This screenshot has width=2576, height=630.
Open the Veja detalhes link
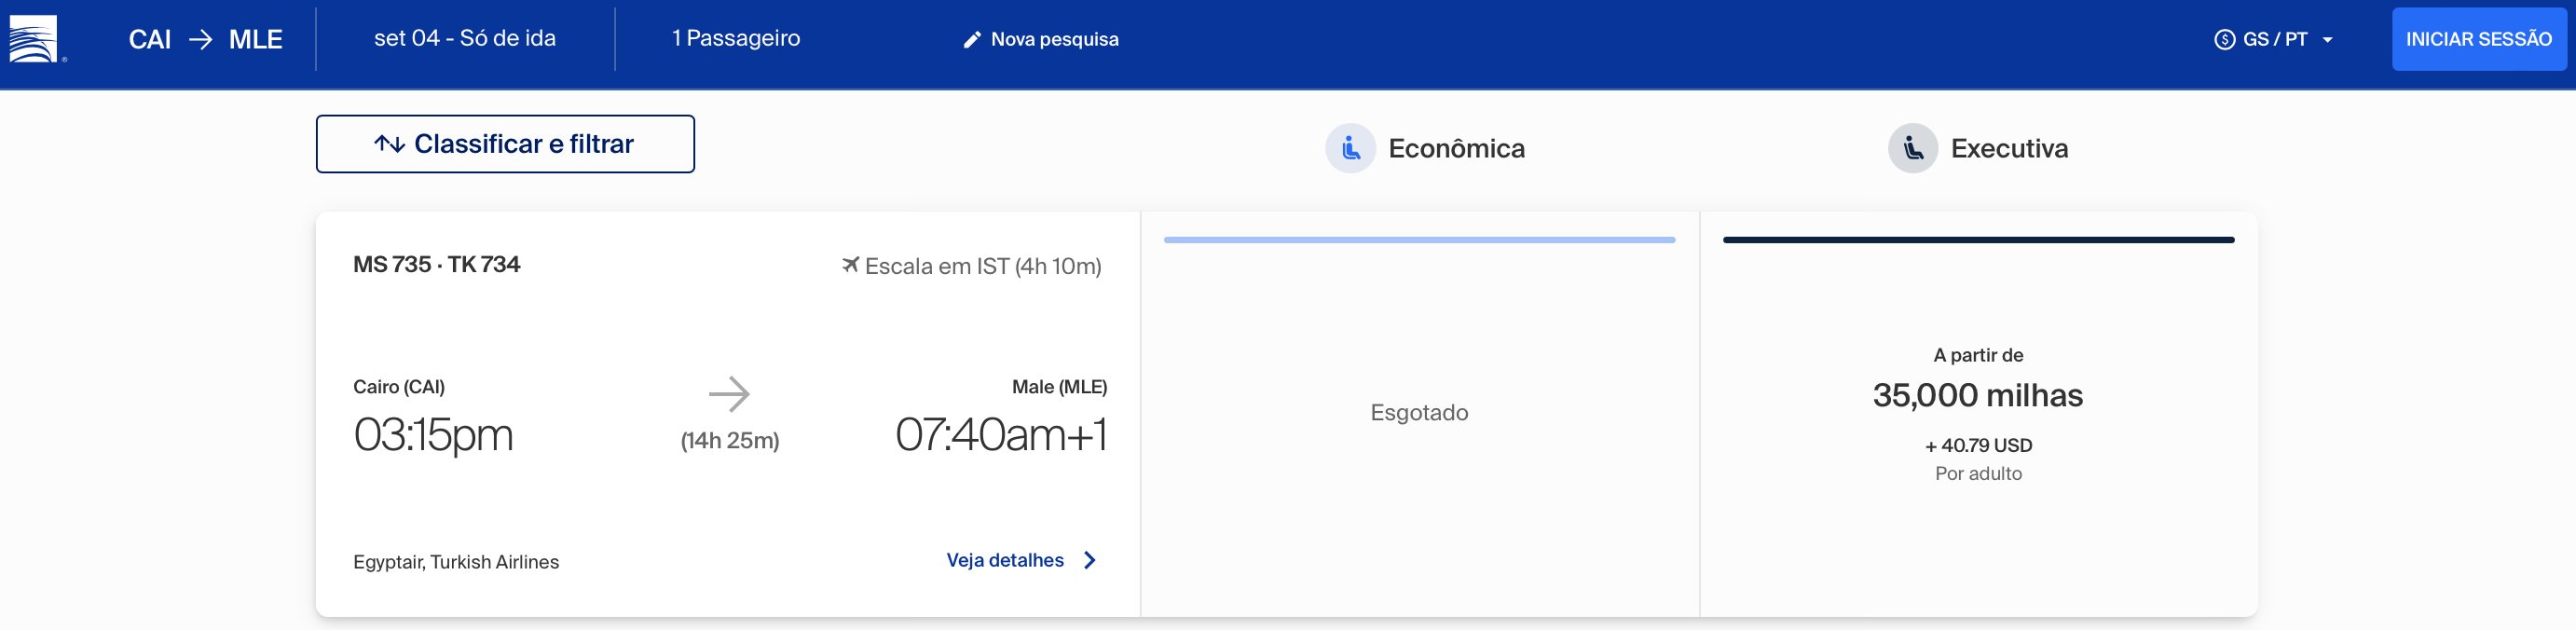coord(1005,560)
